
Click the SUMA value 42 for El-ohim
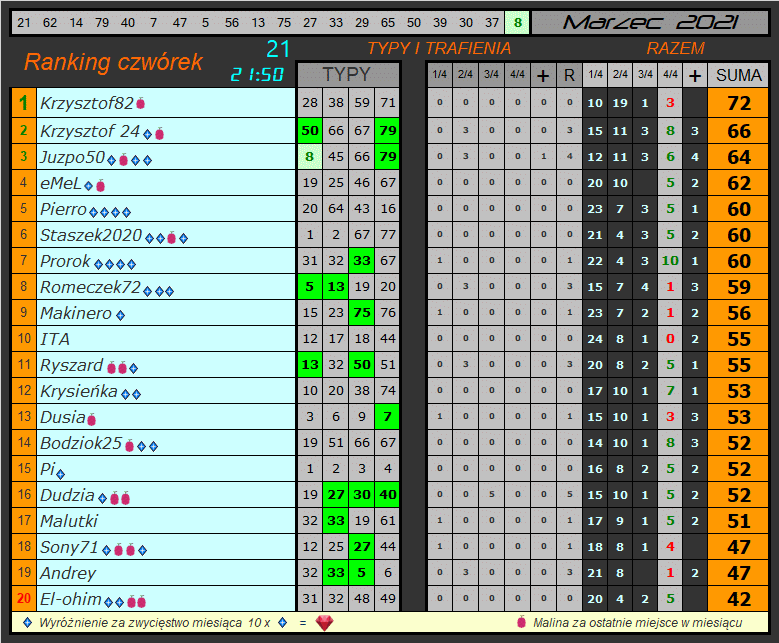(x=738, y=599)
